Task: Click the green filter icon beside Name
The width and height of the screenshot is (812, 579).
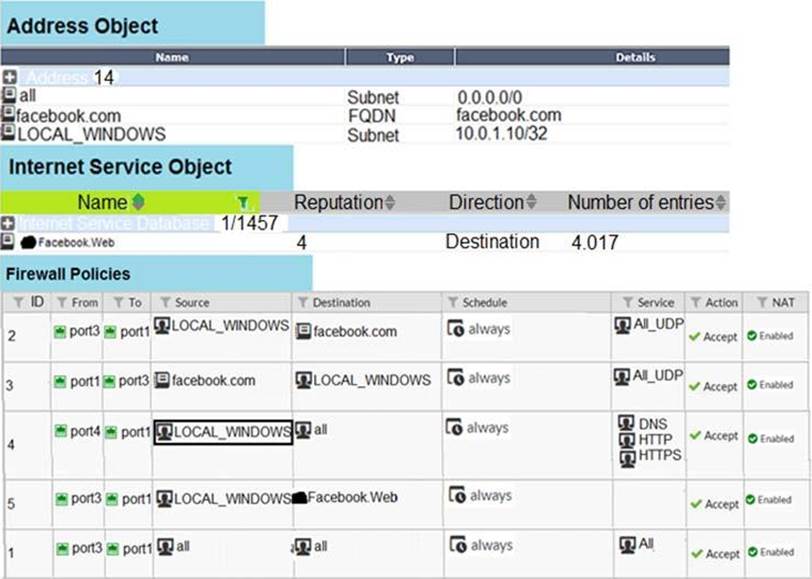Action: (x=242, y=202)
